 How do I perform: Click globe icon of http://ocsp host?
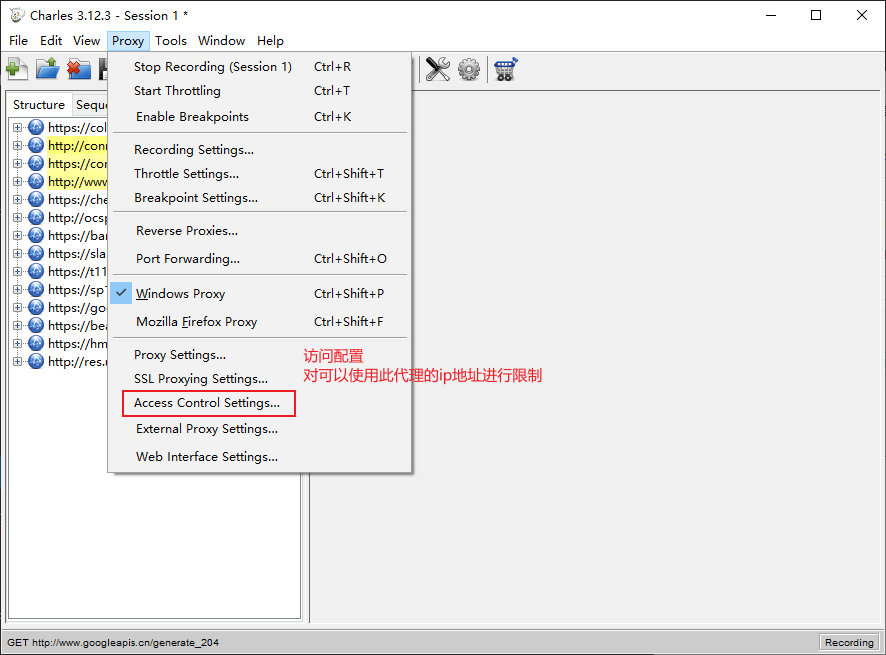tap(36, 217)
